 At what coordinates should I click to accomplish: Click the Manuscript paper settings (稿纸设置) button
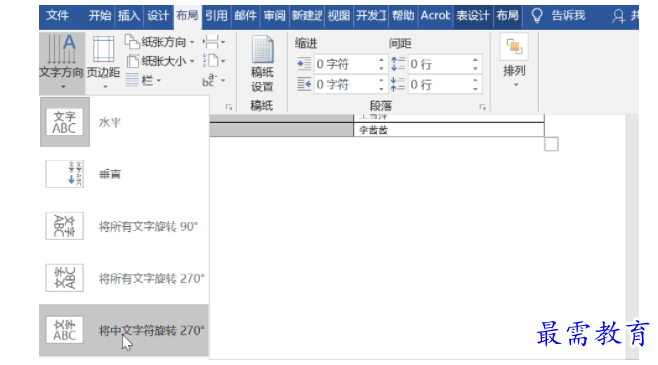point(262,64)
